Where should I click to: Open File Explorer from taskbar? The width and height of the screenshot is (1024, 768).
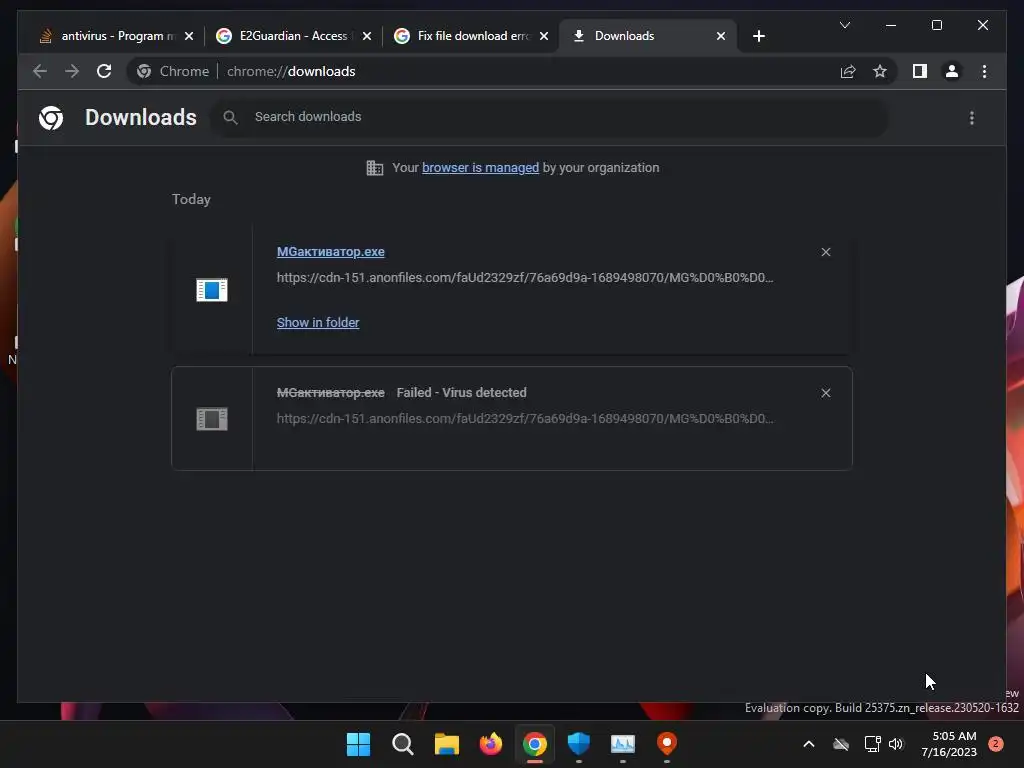(x=447, y=744)
